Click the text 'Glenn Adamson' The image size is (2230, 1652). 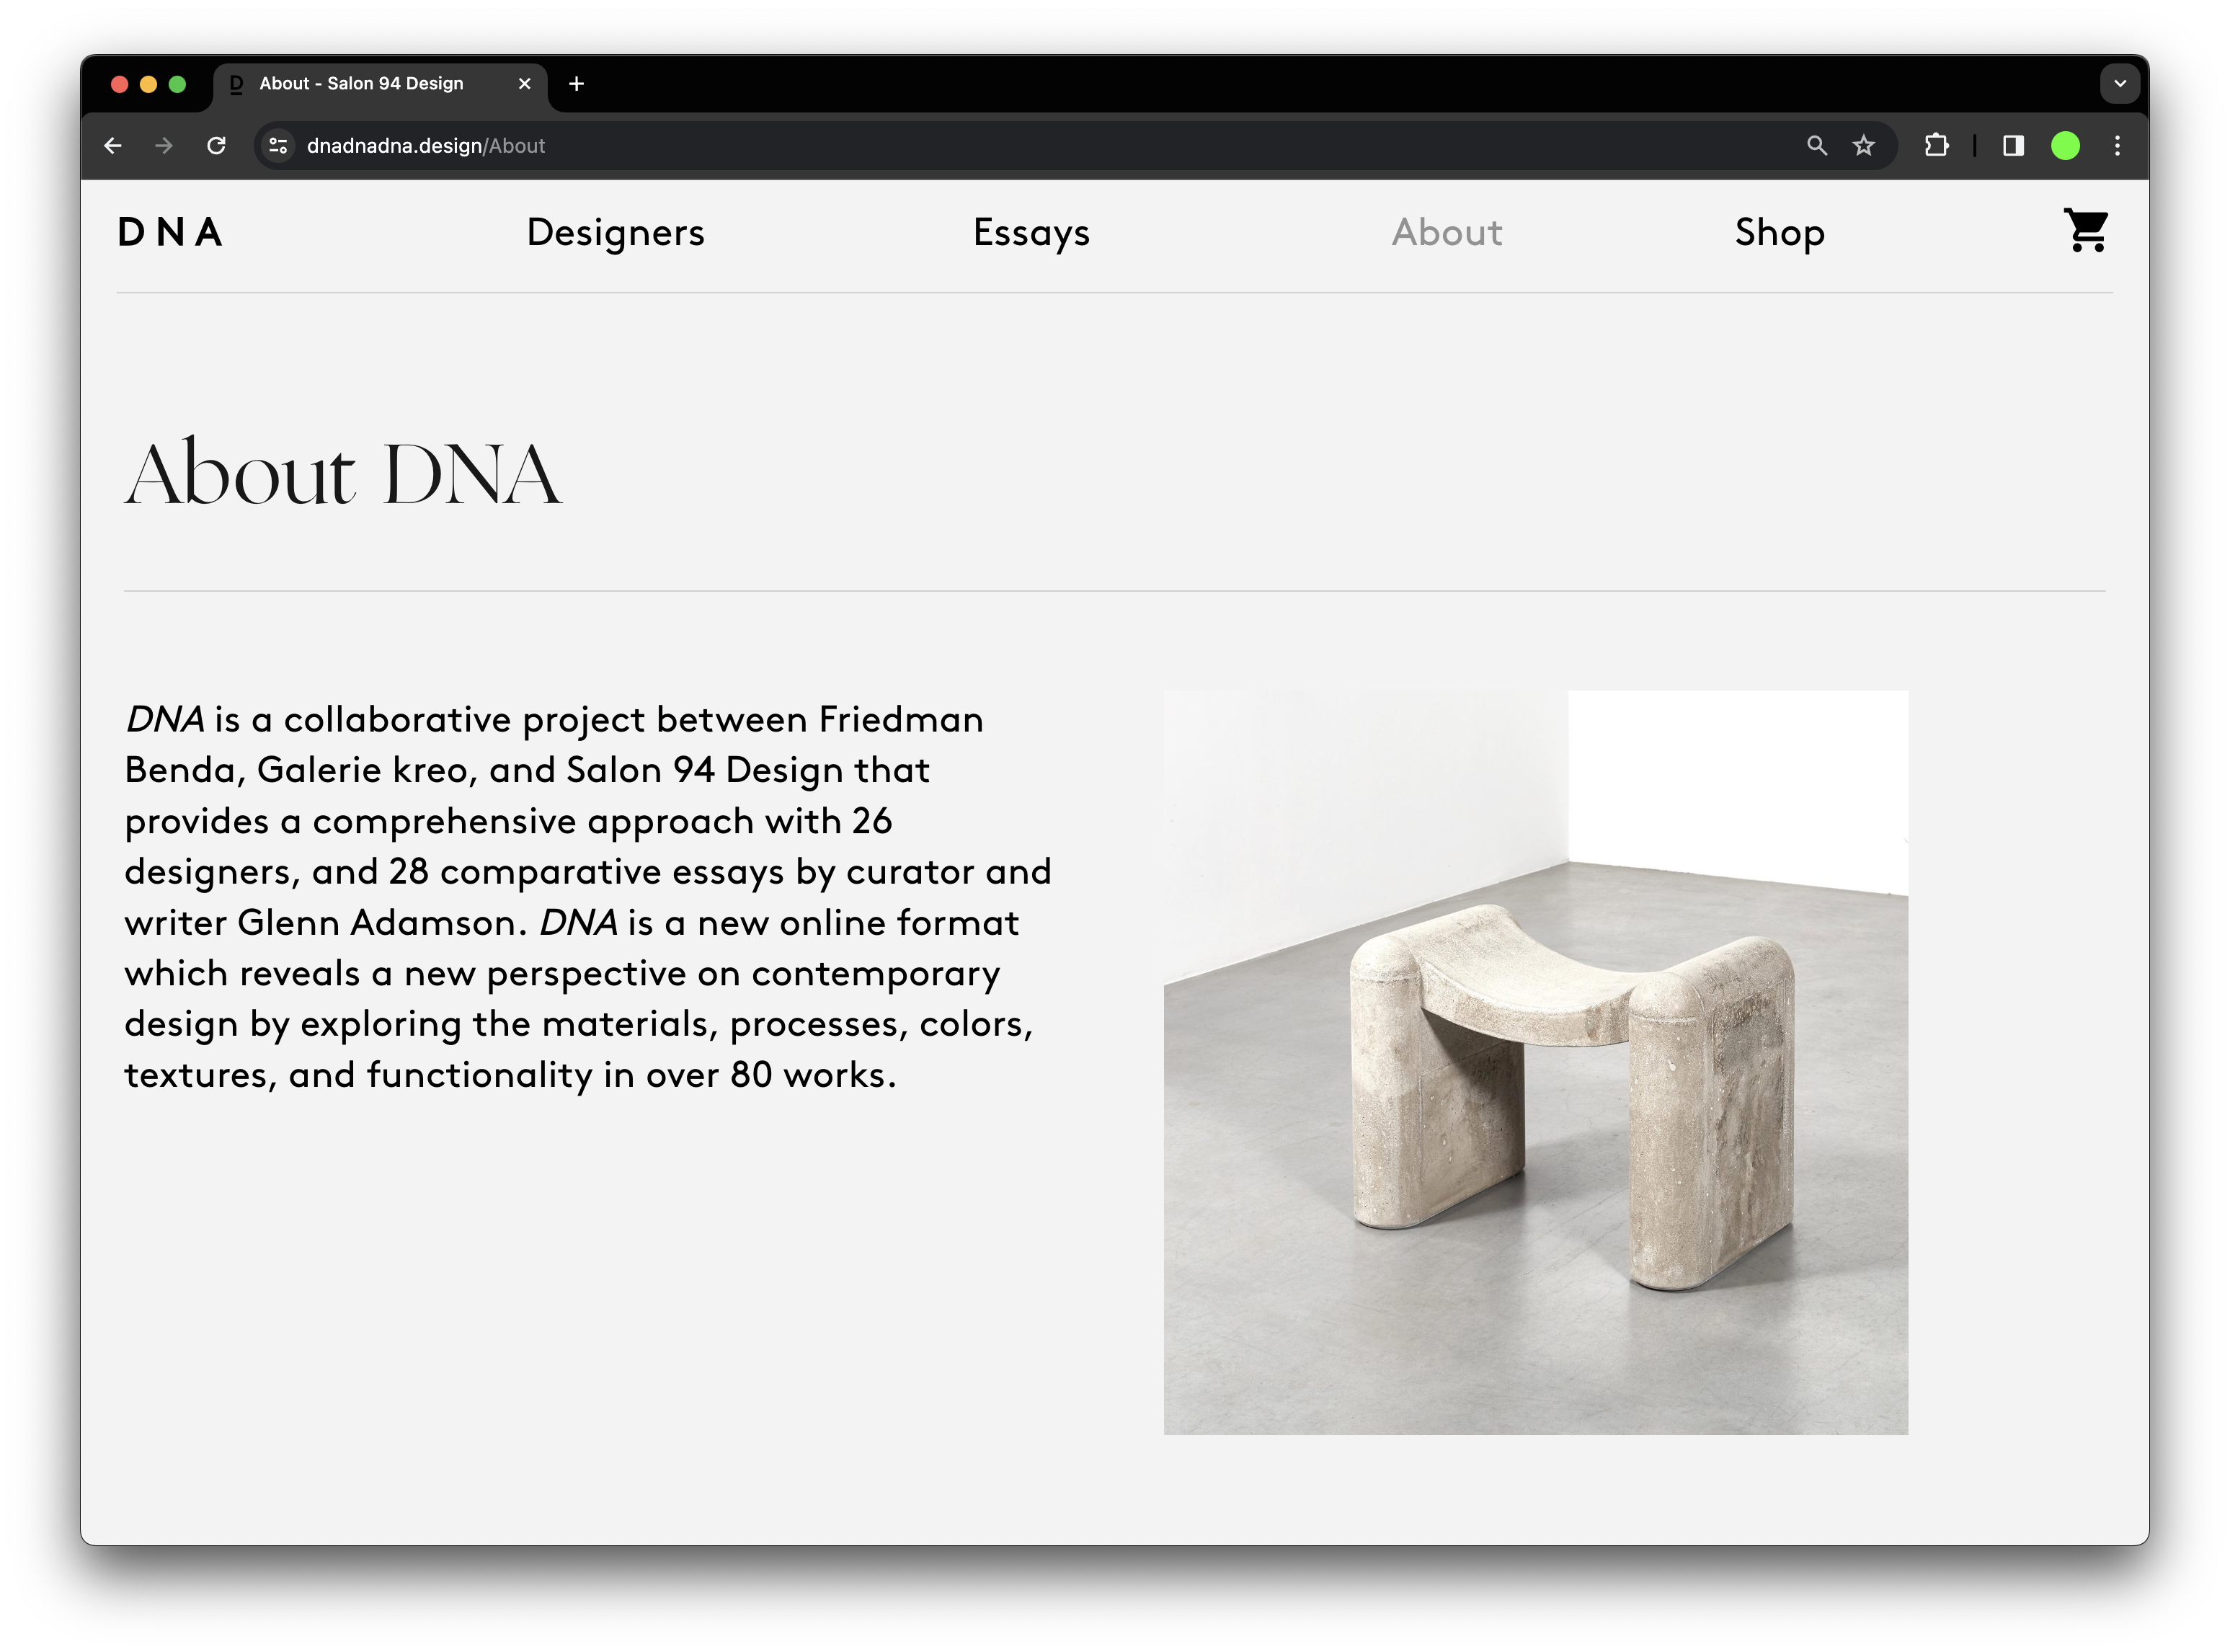click(377, 922)
